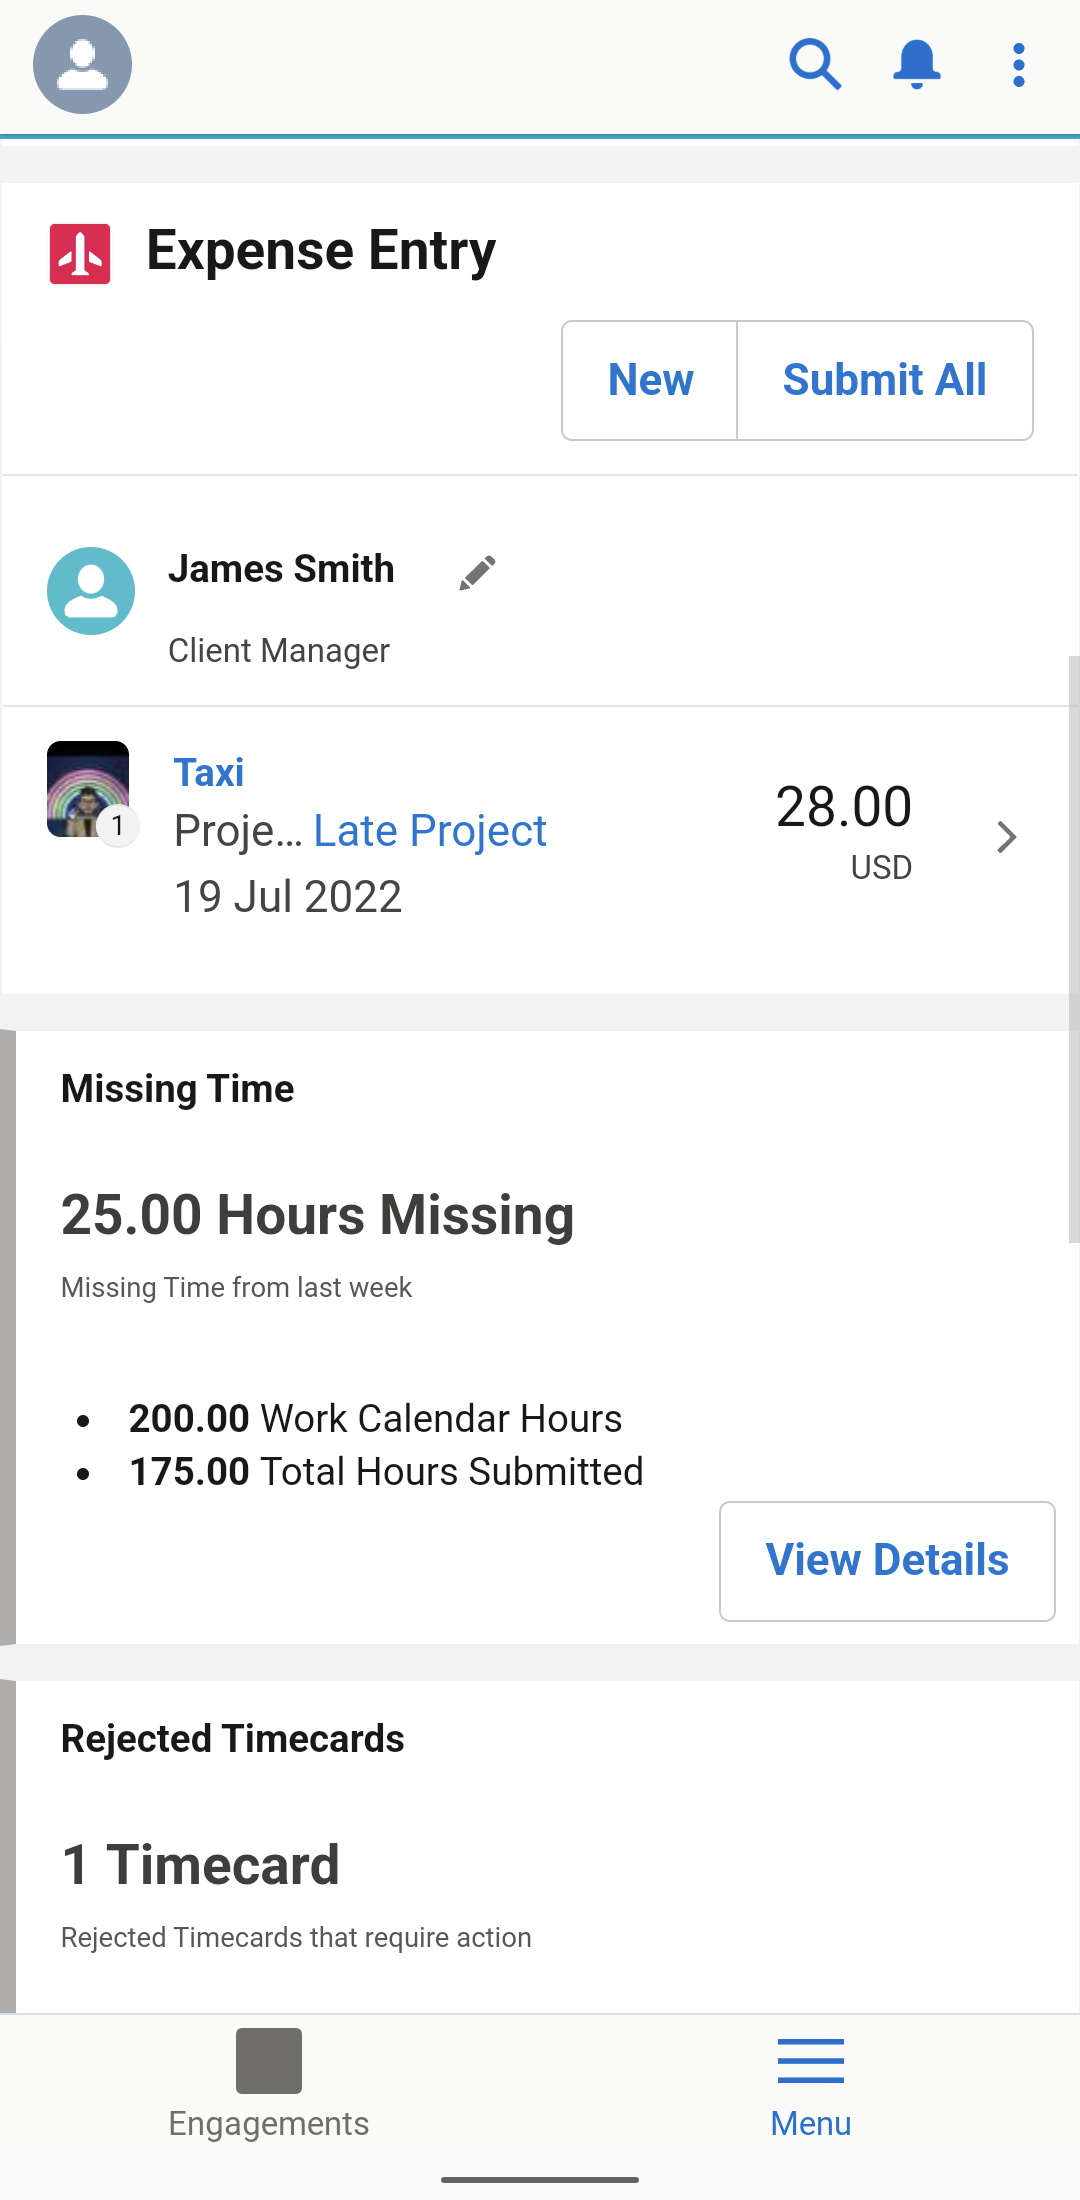
Task: Open the Menu hamburger tab
Action: (x=810, y=2086)
